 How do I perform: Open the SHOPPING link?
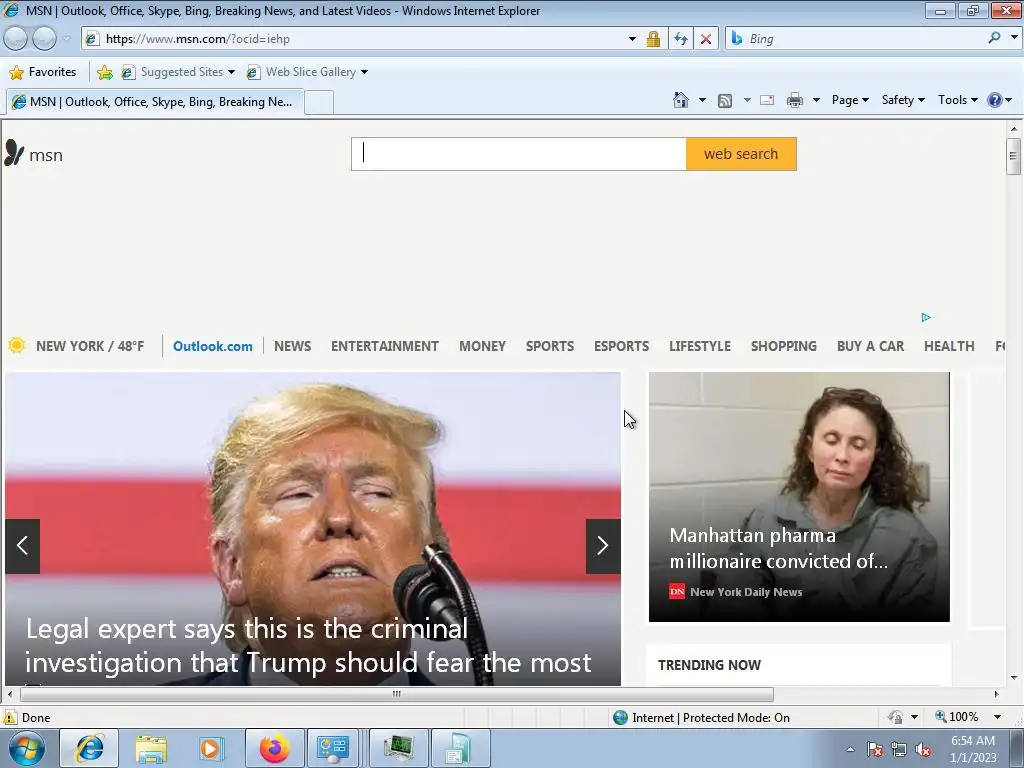tap(784, 346)
